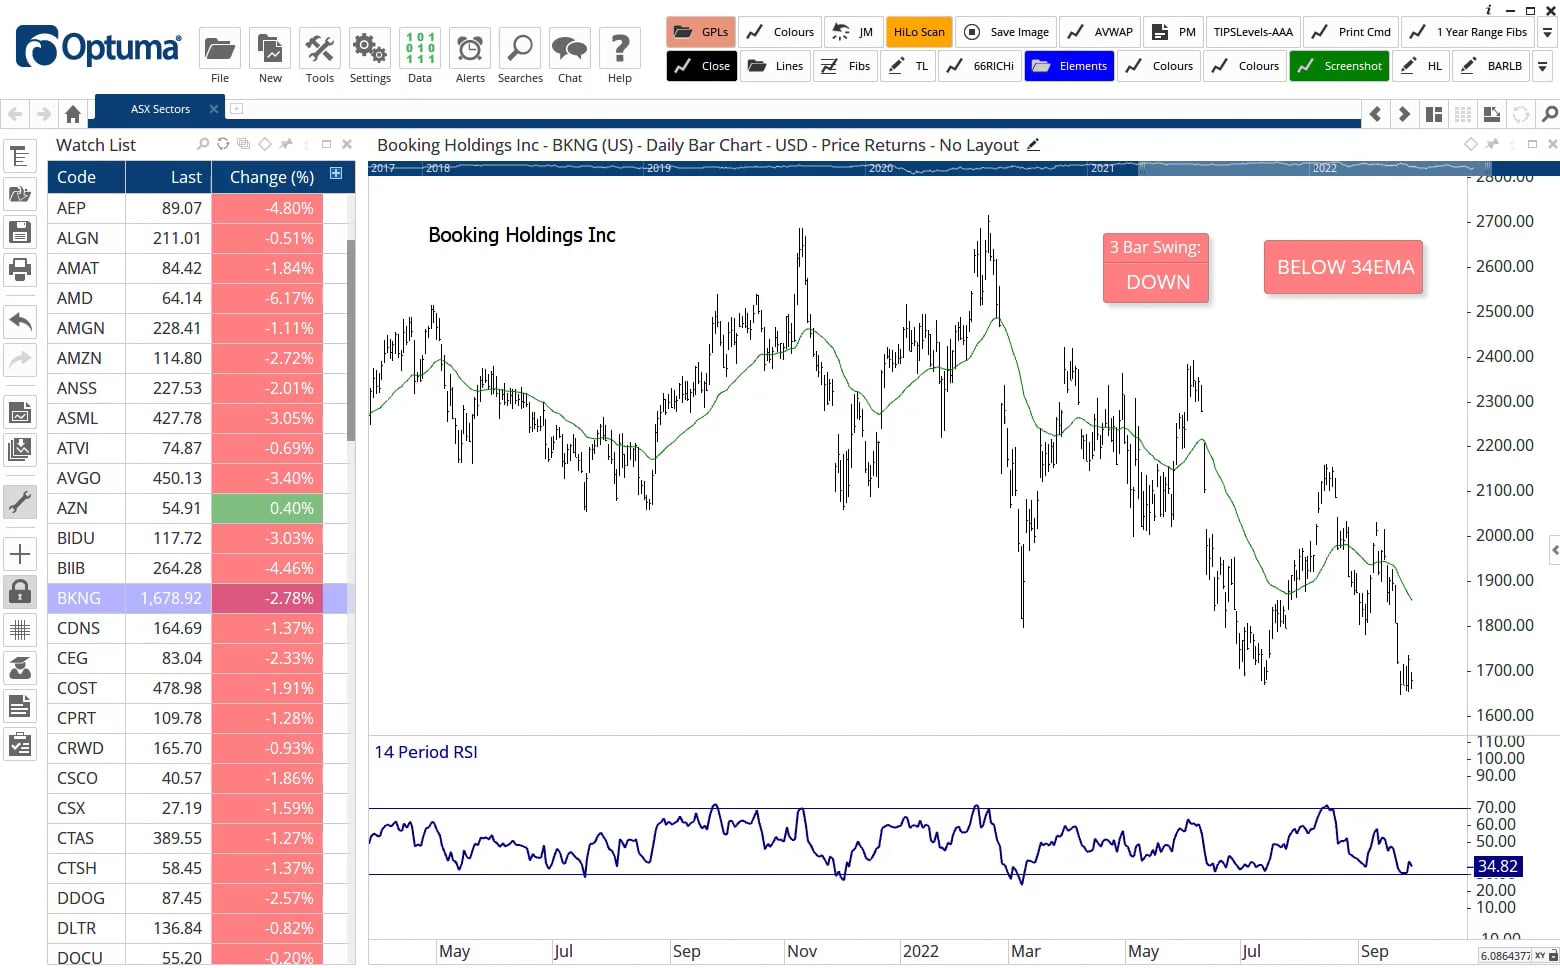Click the save floppy-disk icon in left sidebar

(20, 232)
